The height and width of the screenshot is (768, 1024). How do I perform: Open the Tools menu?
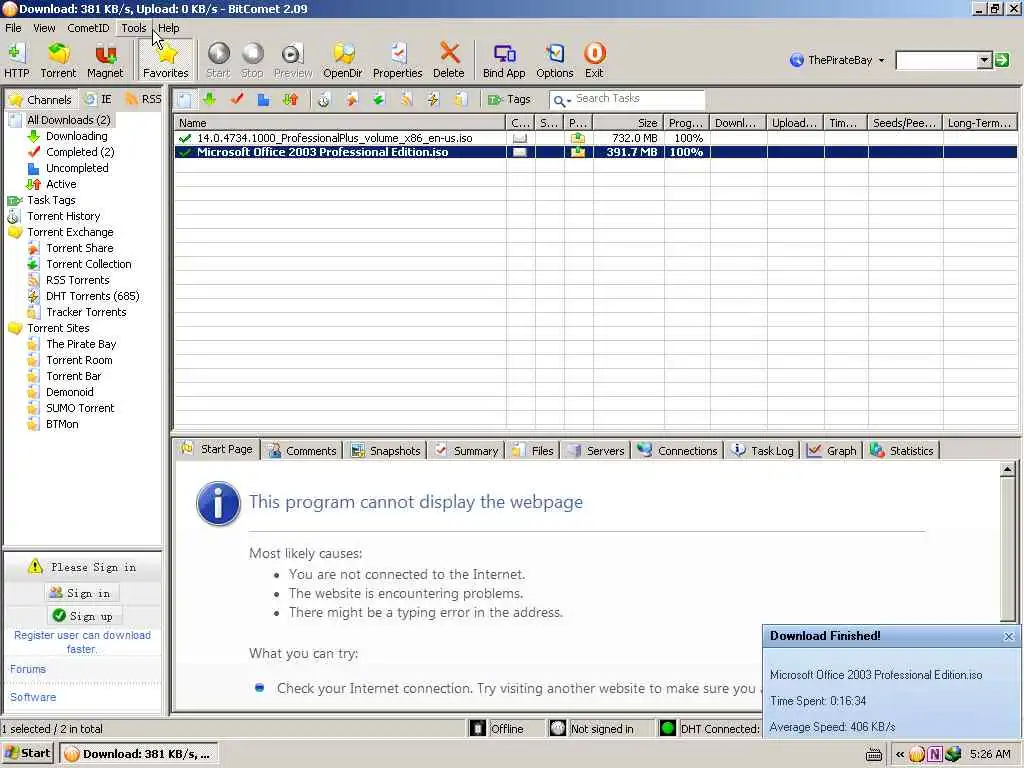(x=133, y=28)
